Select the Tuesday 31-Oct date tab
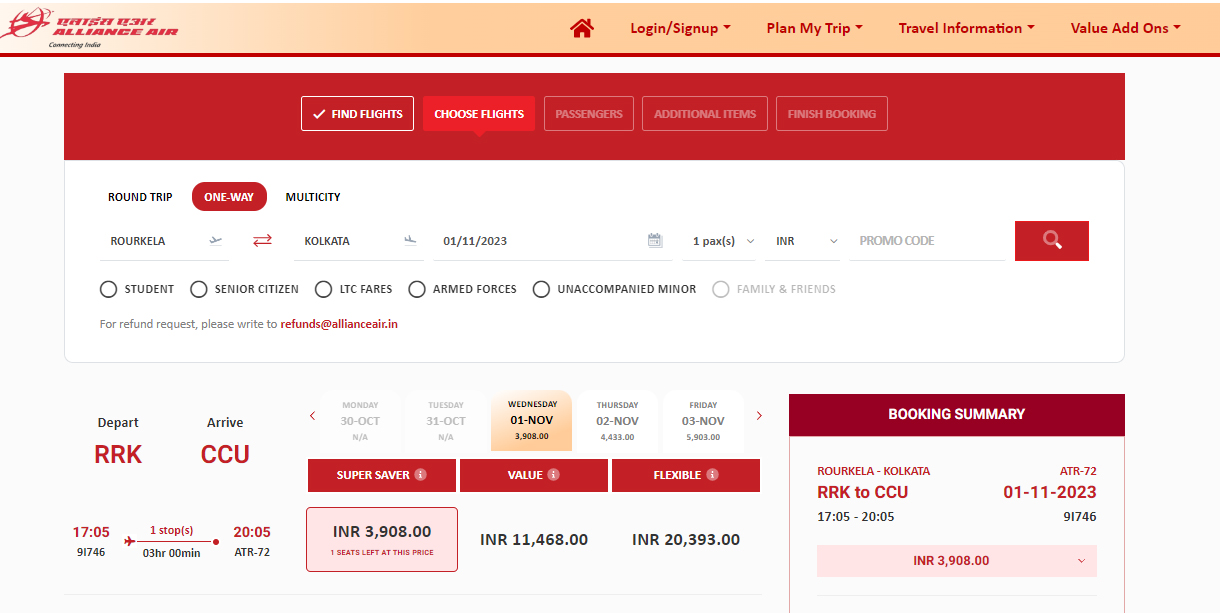This screenshot has width=1220, height=613. (x=446, y=421)
